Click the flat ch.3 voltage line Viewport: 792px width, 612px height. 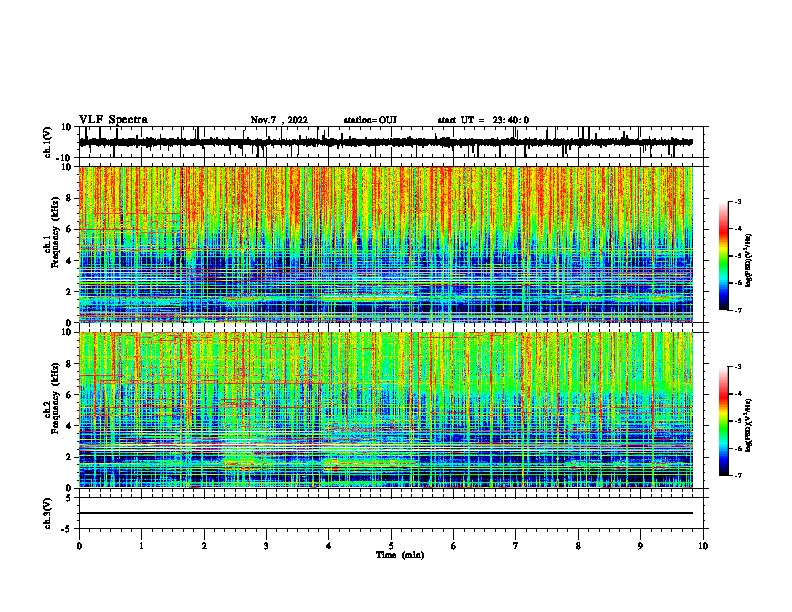click(385, 513)
